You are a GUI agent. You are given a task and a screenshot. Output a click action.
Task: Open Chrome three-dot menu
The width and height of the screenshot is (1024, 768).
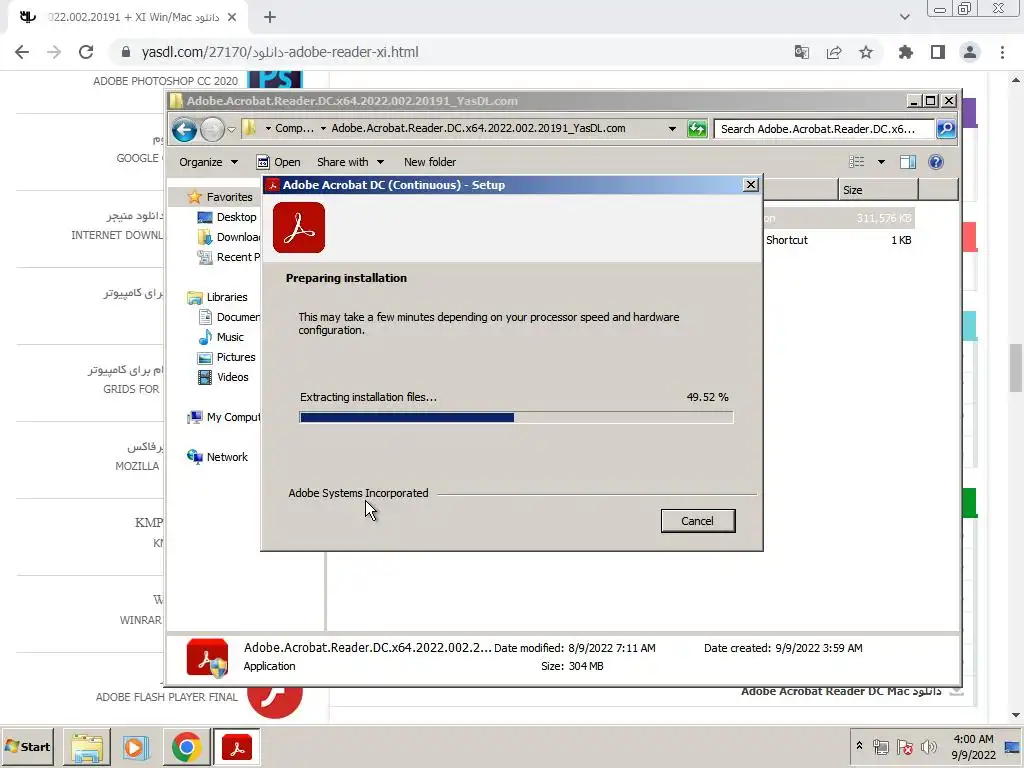[1002, 52]
